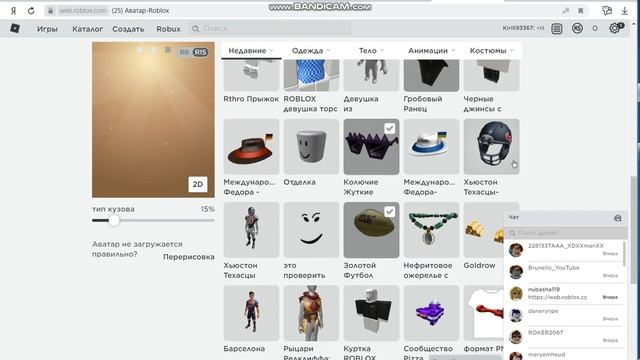The width and height of the screenshot is (640, 360).
Task: Select the Рыцари Редклифа costume item
Action: 311,313
